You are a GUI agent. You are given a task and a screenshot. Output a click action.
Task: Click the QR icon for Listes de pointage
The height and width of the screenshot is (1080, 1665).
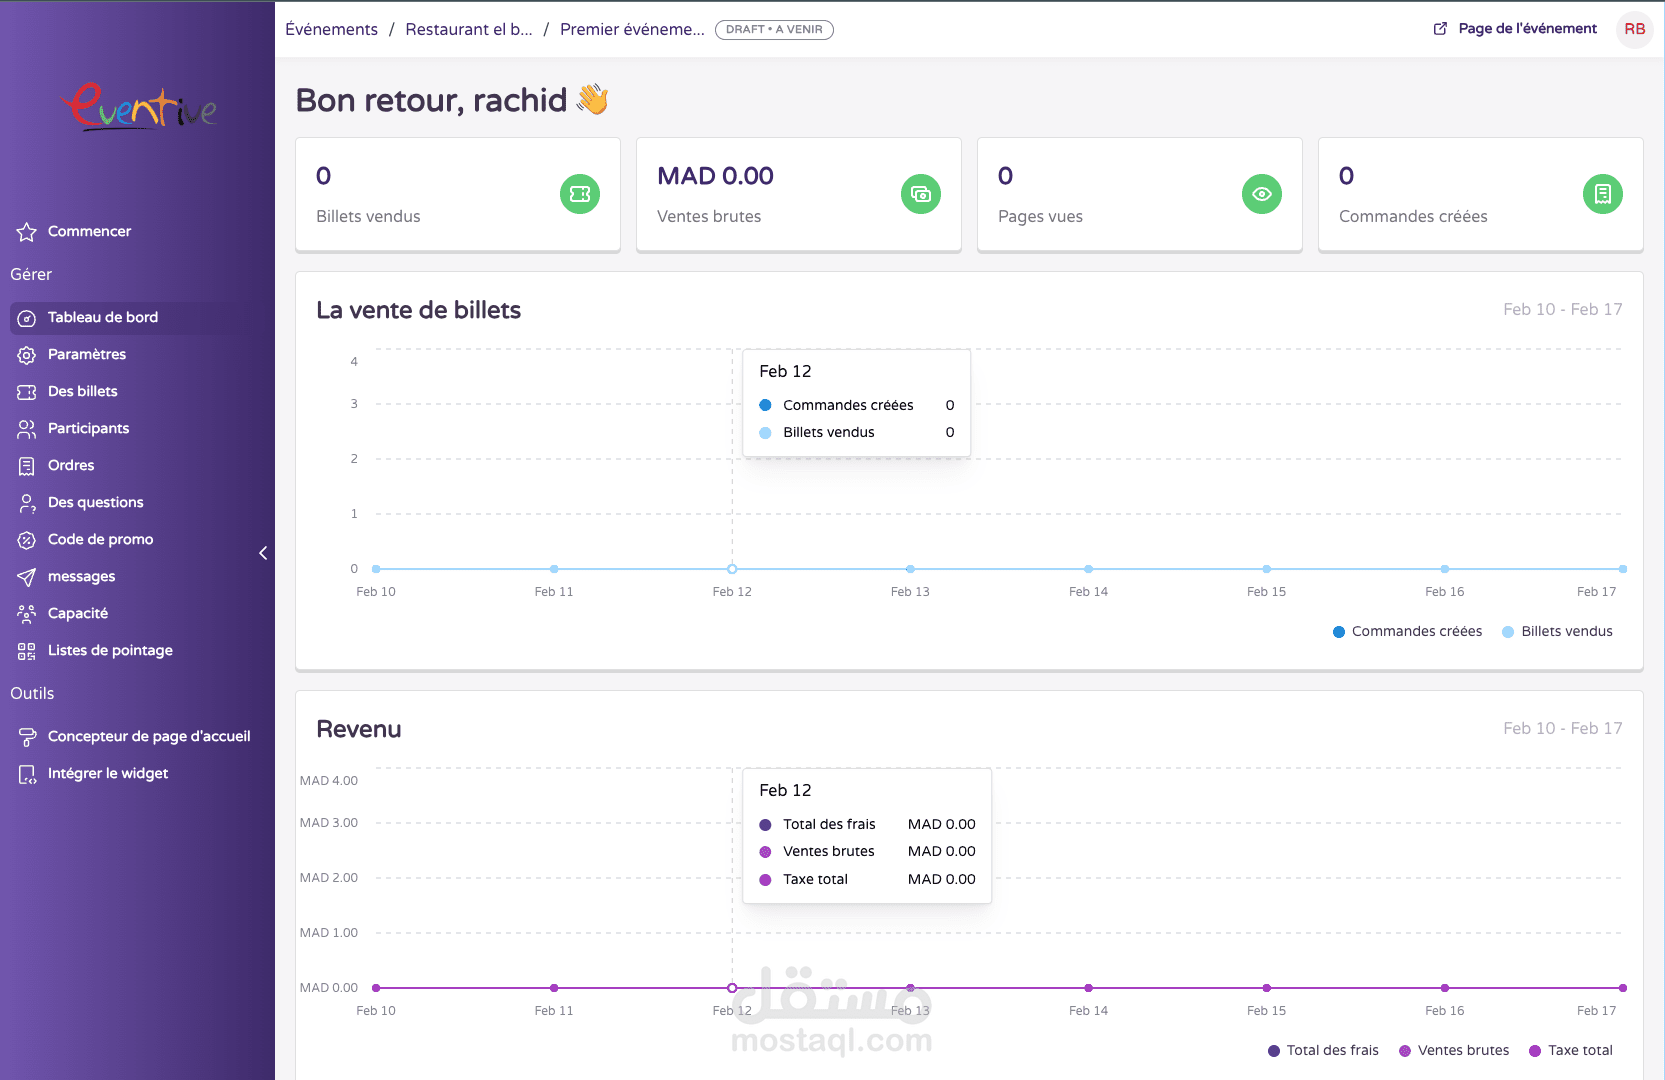pyautogui.click(x=27, y=651)
